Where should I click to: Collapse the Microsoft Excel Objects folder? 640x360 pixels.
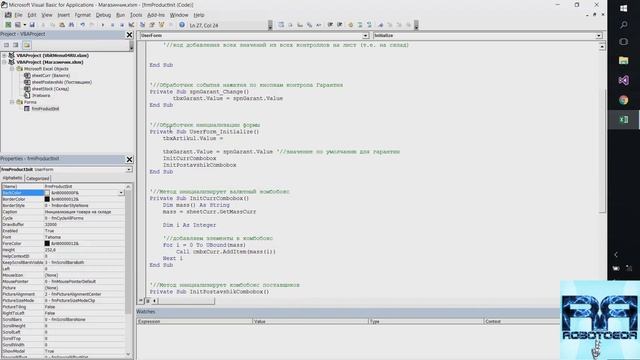12,69
